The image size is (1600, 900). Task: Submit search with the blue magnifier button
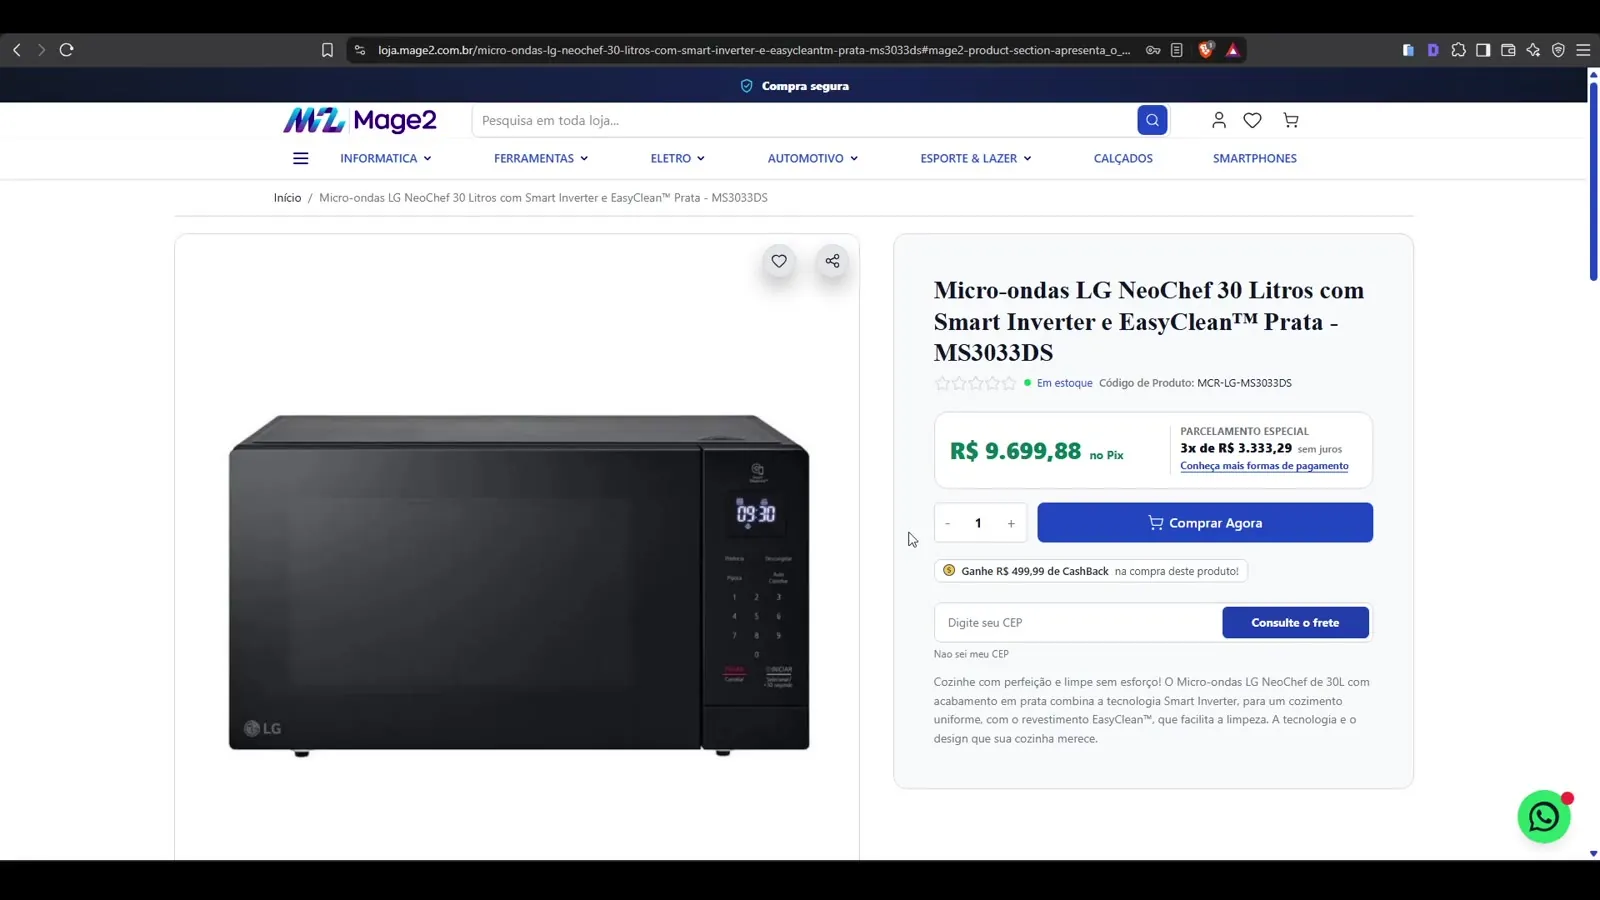tap(1152, 120)
